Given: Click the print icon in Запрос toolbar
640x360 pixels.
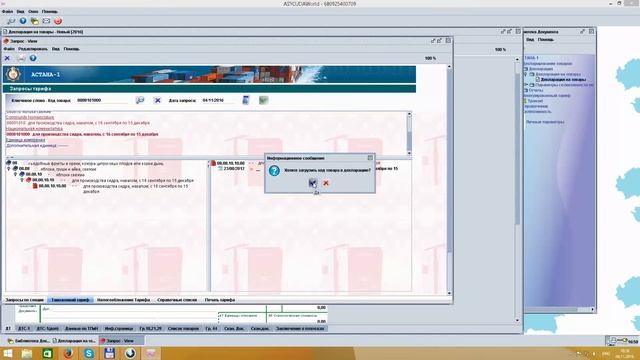Looking at the screenshot, I should click(x=21, y=58).
